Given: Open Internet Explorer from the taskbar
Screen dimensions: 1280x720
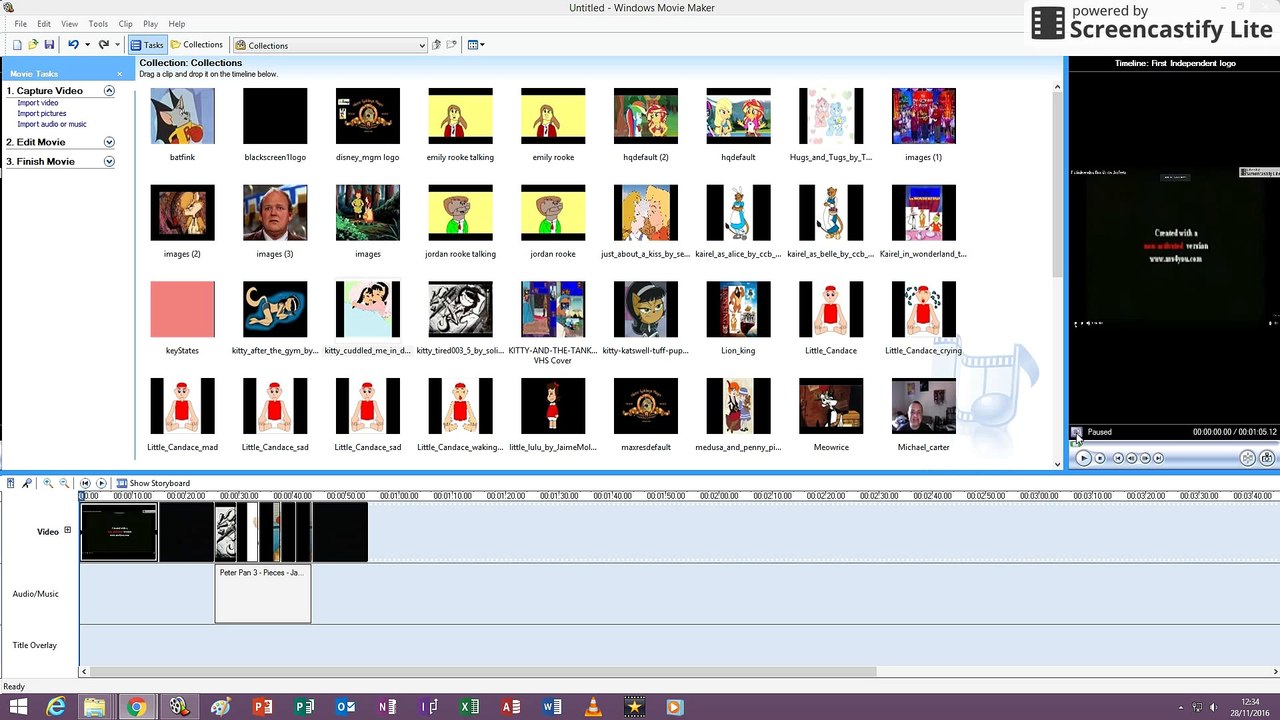Looking at the screenshot, I should tap(56, 707).
